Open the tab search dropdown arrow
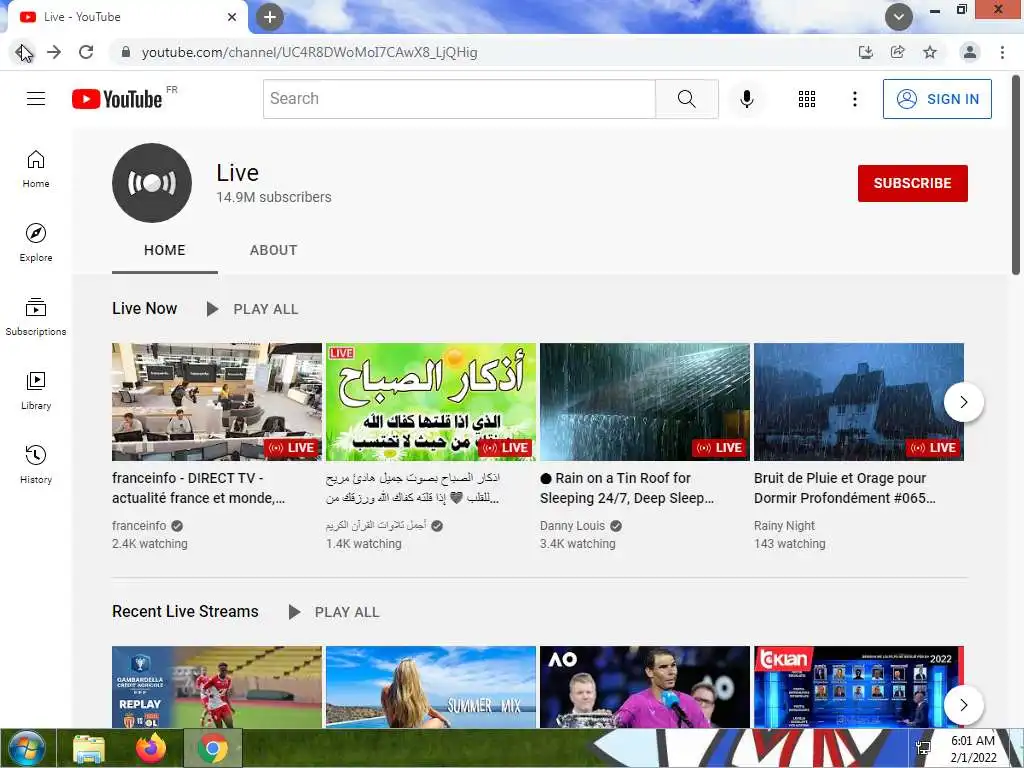The width and height of the screenshot is (1024, 768). tap(899, 17)
